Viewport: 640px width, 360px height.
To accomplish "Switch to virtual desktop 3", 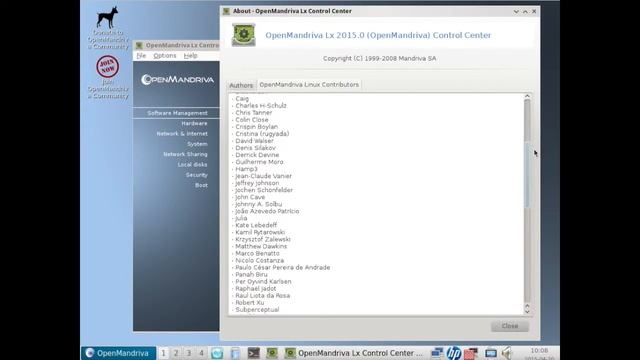I will (189, 353).
